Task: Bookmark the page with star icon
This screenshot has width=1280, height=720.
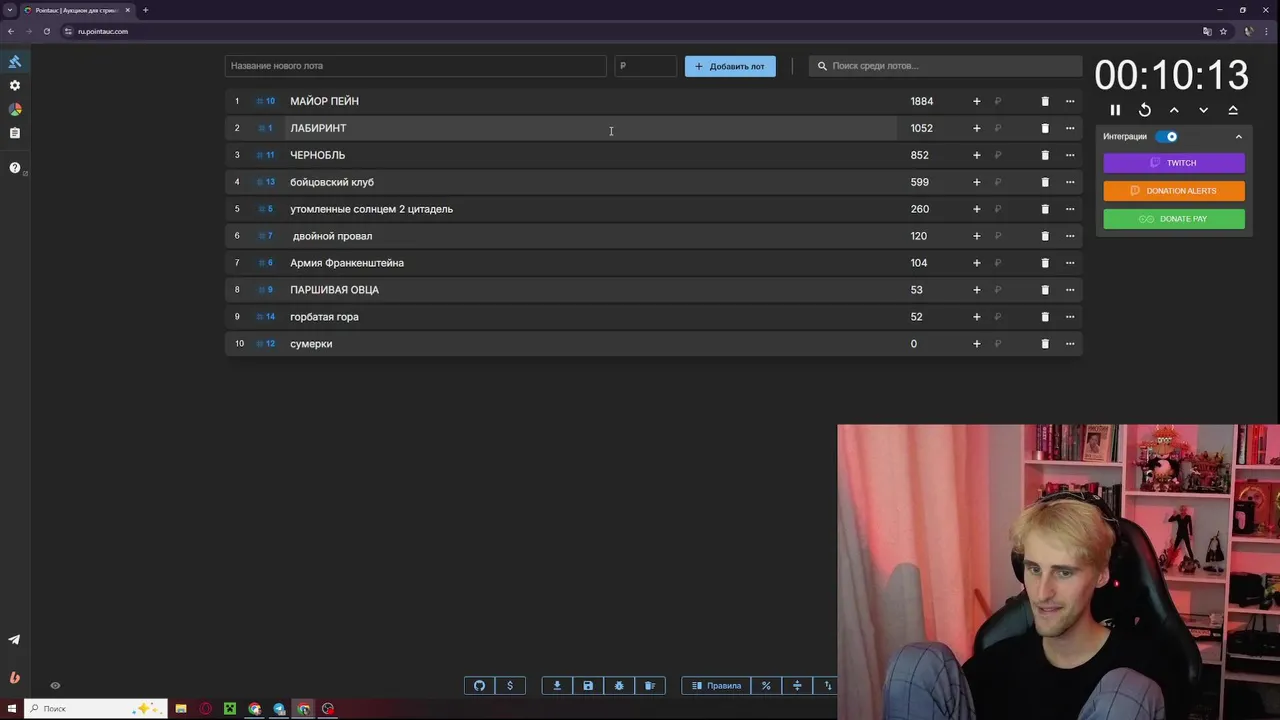Action: [x=1223, y=31]
